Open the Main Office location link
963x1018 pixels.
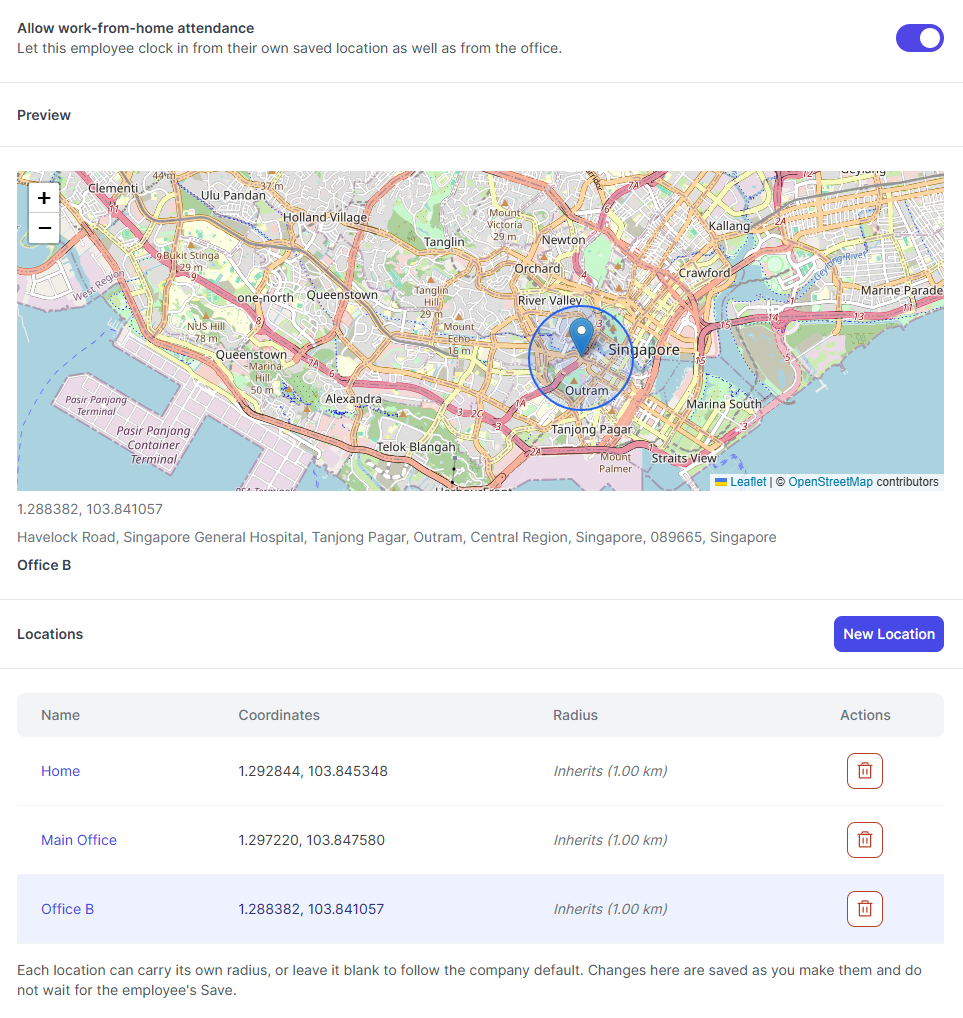(79, 840)
